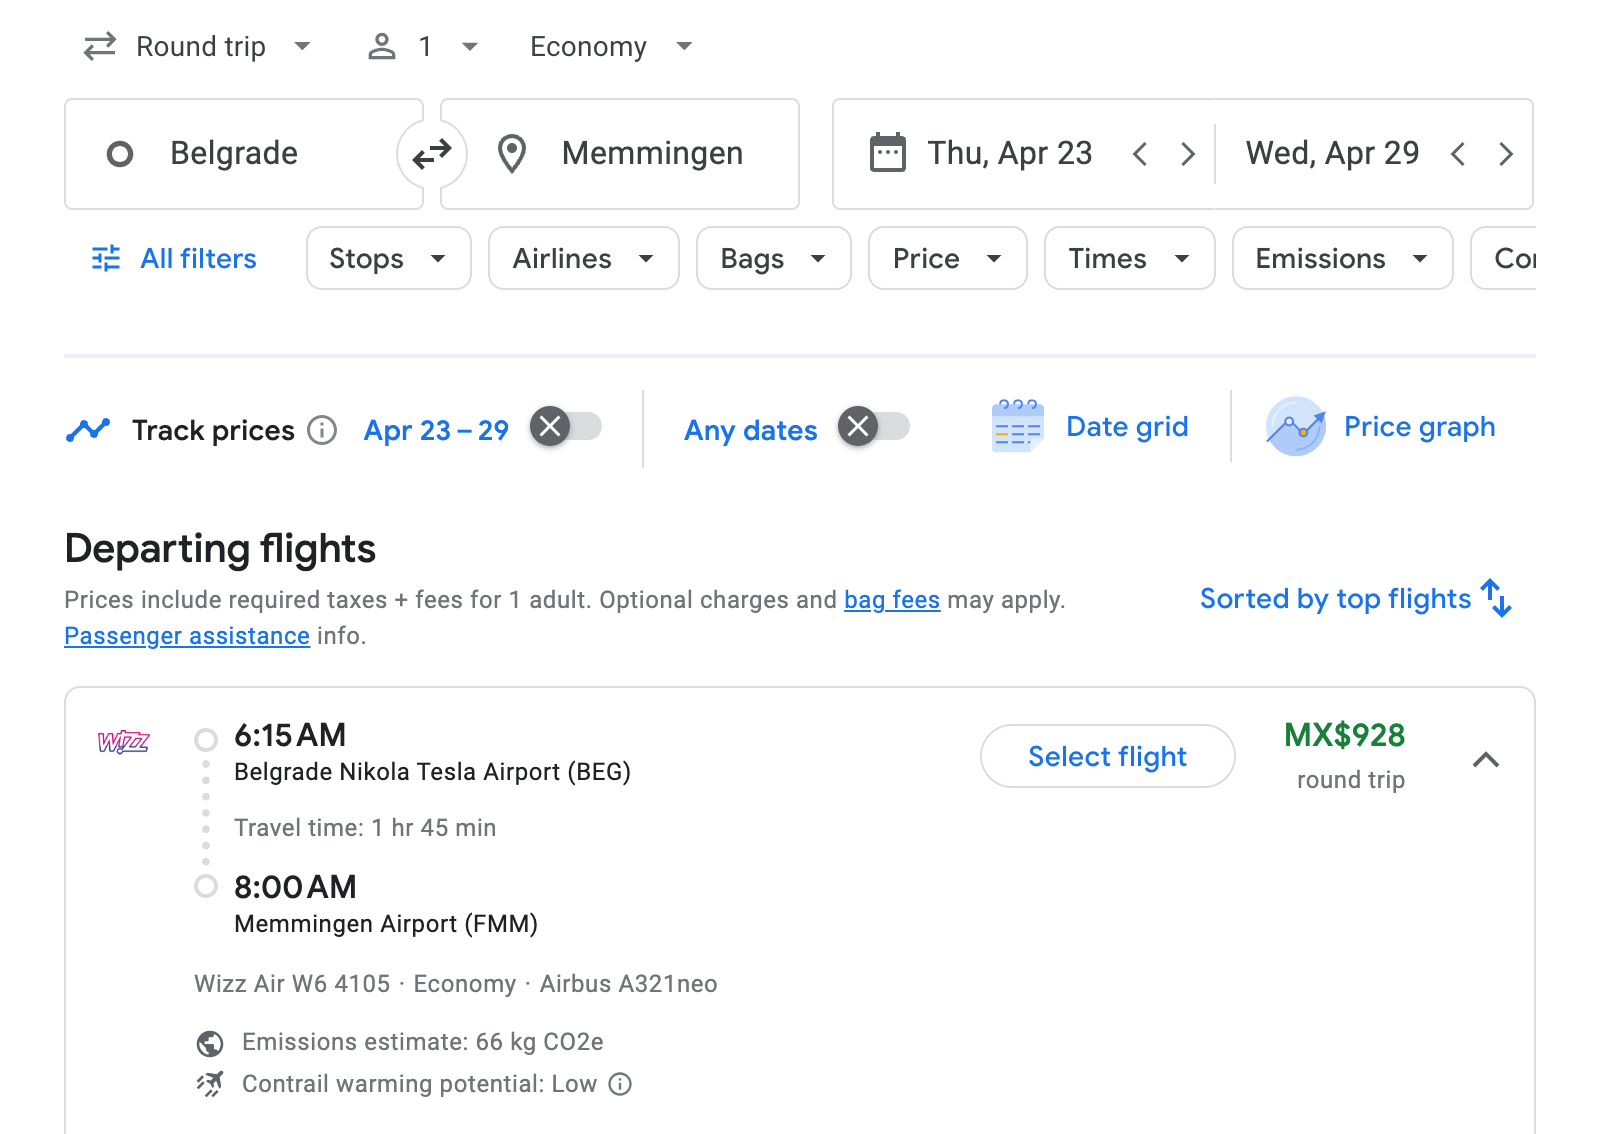Viewport: 1600px width, 1134px height.
Task: Click the Select flight button
Action: 1106,756
